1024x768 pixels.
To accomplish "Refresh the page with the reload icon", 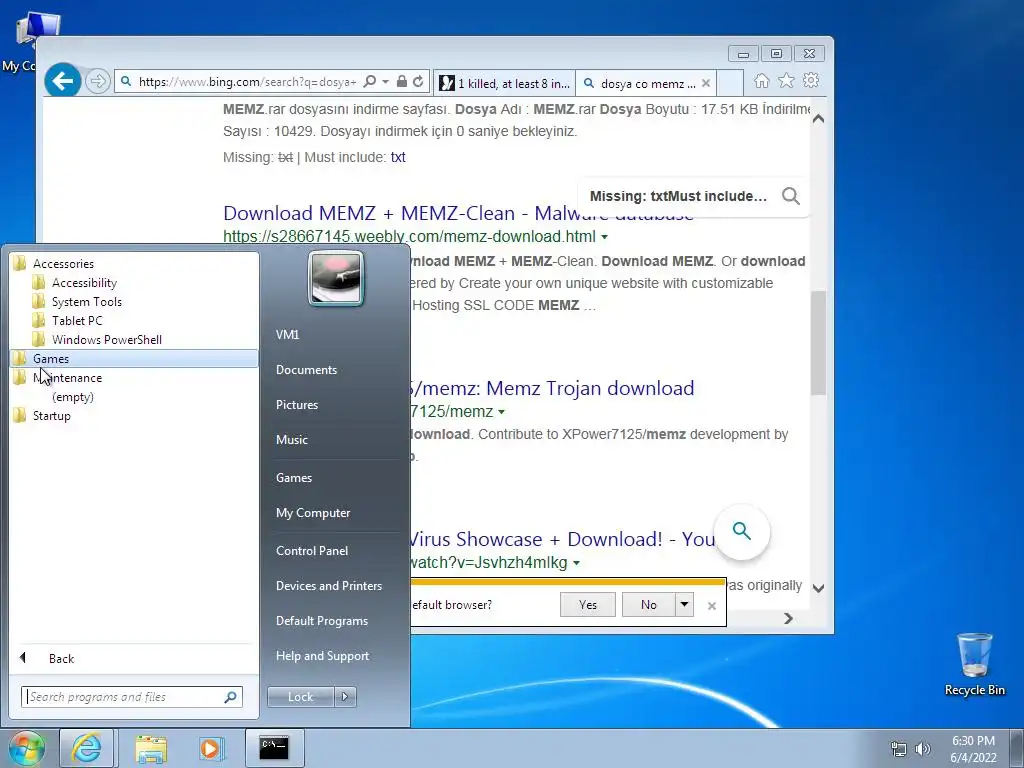I will (x=418, y=82).
